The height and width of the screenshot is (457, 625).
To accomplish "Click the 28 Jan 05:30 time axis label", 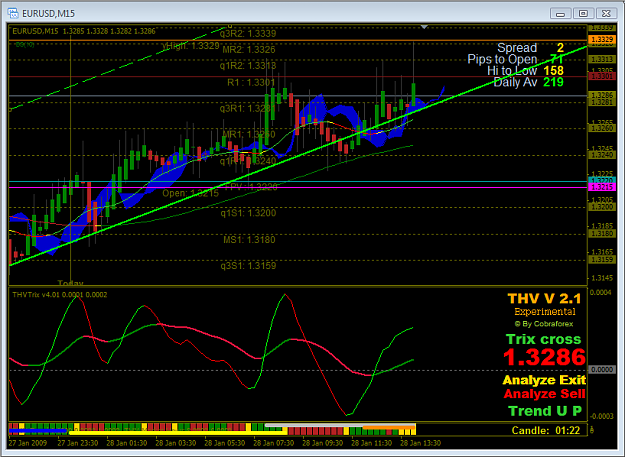I will [x=225, y=443].
